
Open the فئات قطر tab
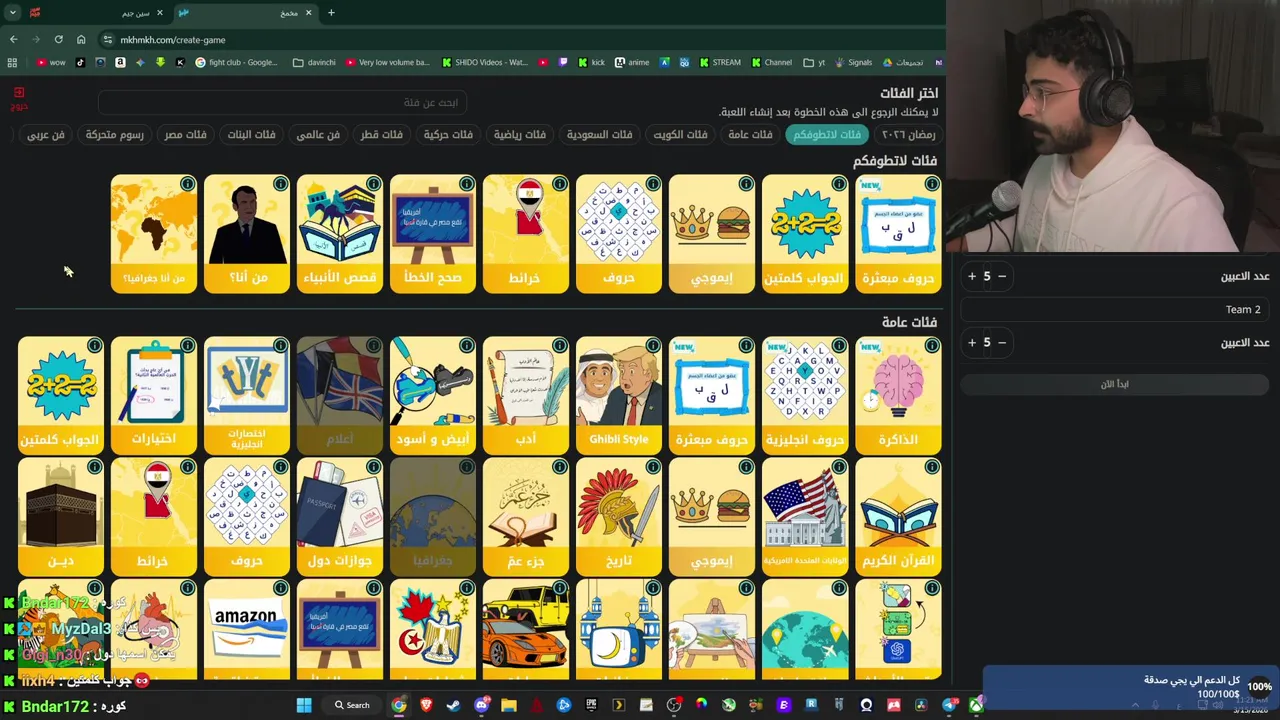pos(381,134)
